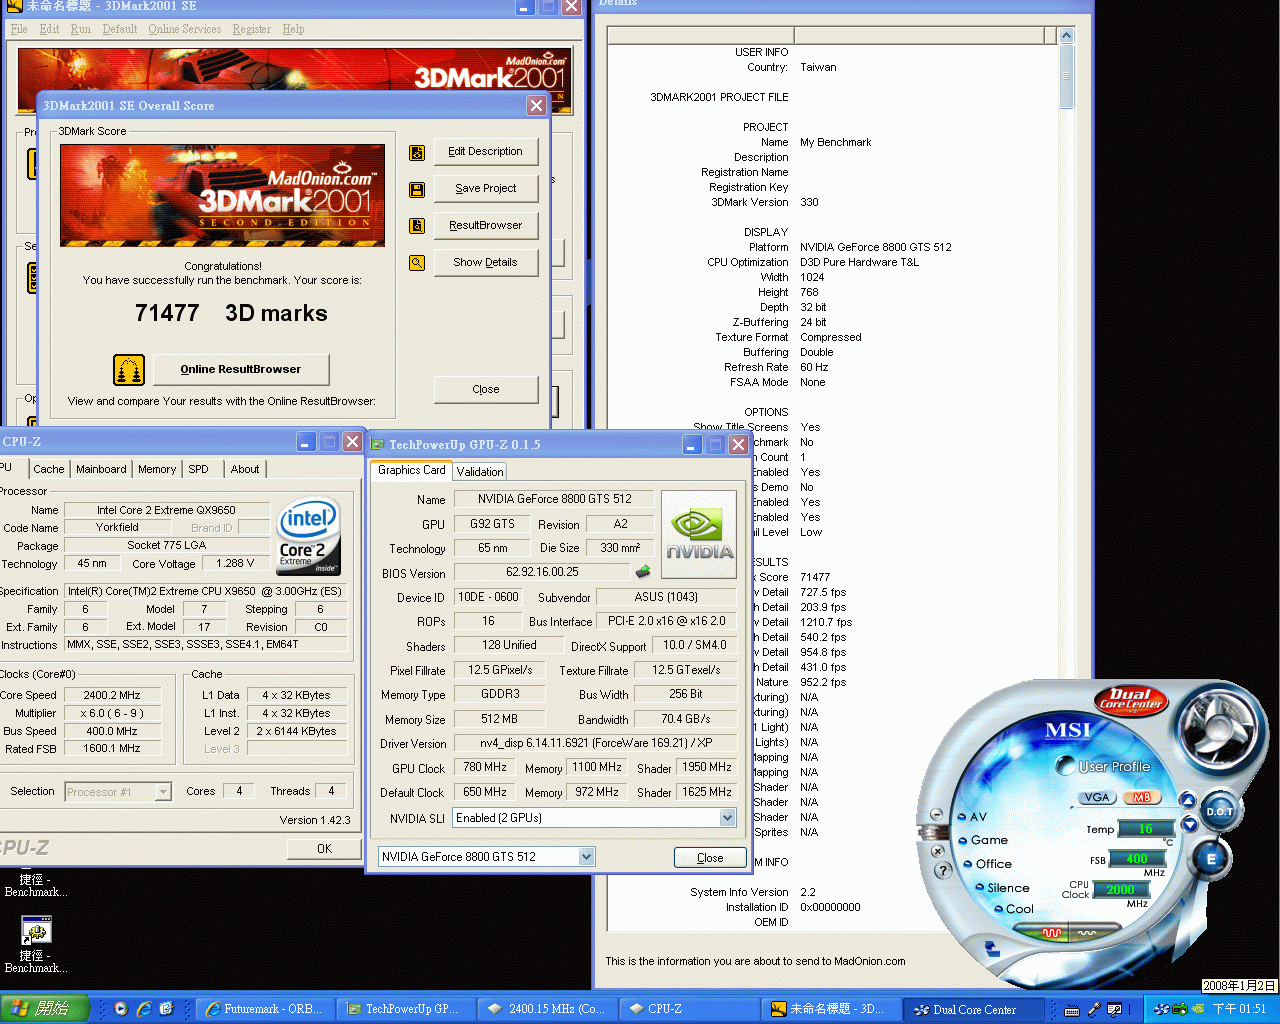Click the Save Project floppy disk icon
The width and height of the screenshot is (1280, 1024).
[417, 190]
